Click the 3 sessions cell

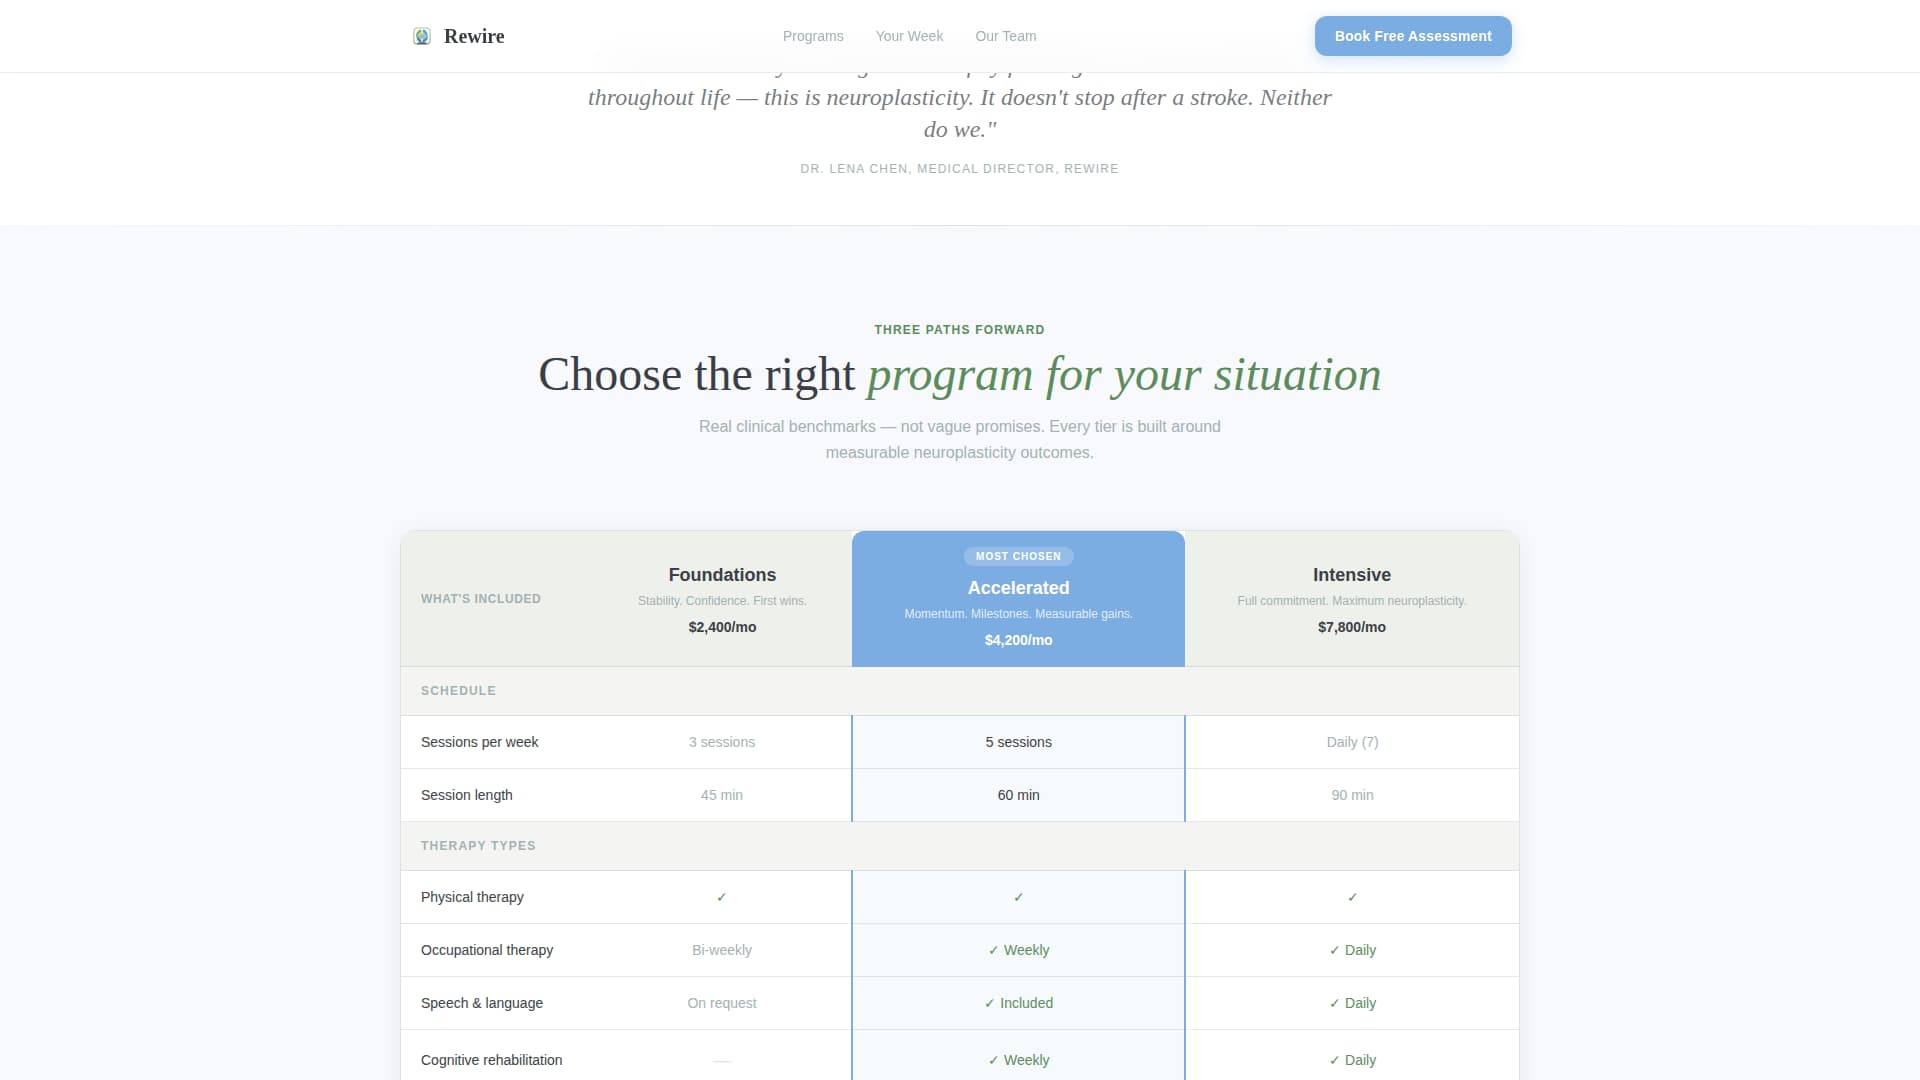(722, 742)
